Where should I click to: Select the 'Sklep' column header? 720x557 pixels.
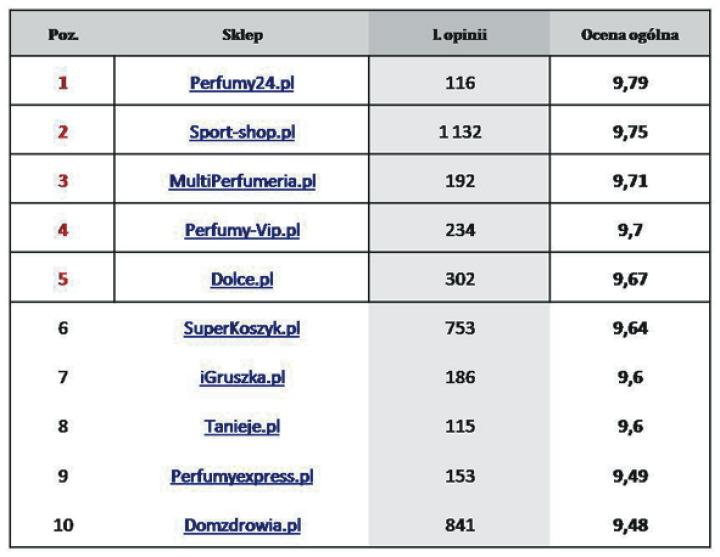(242, 35)
